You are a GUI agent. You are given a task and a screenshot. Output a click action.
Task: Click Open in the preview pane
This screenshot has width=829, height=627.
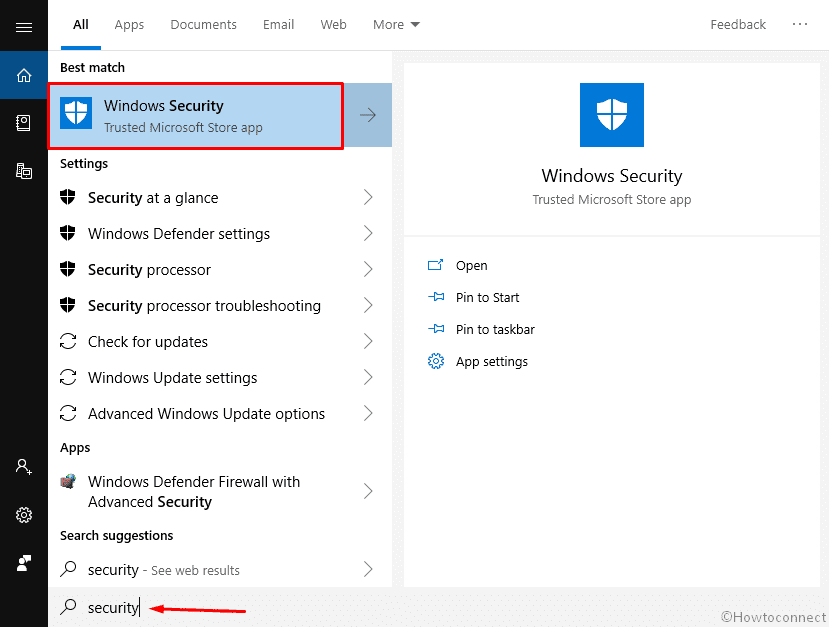[472, 265]
